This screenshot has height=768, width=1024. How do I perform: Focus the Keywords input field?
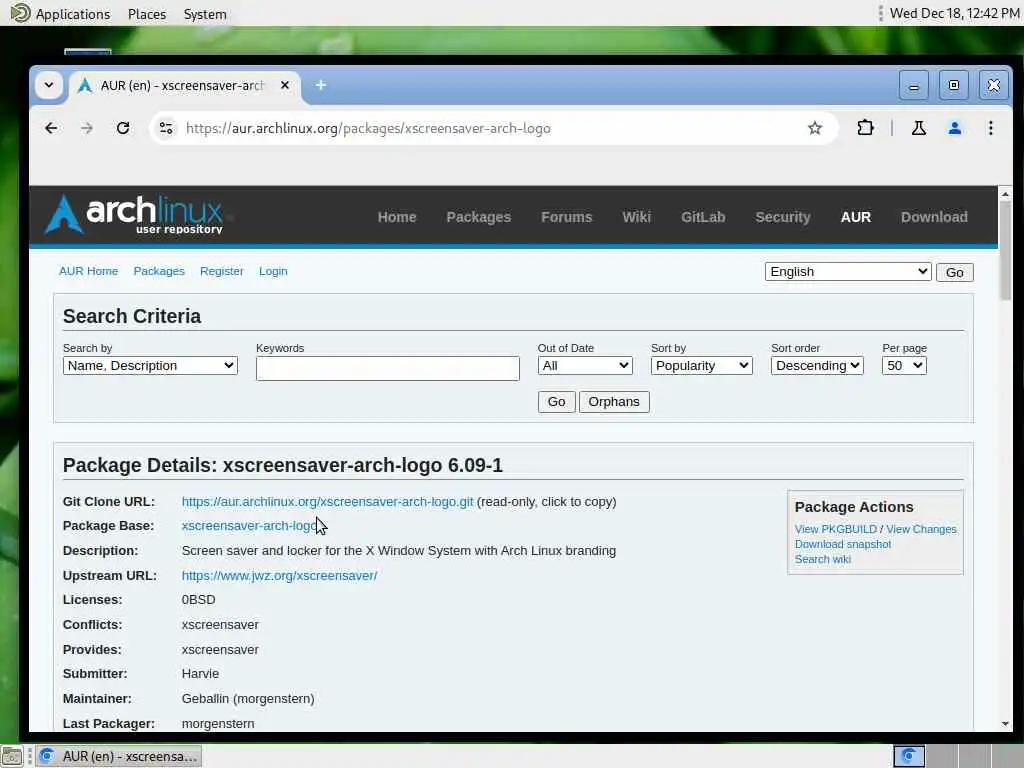click(388, 368)
